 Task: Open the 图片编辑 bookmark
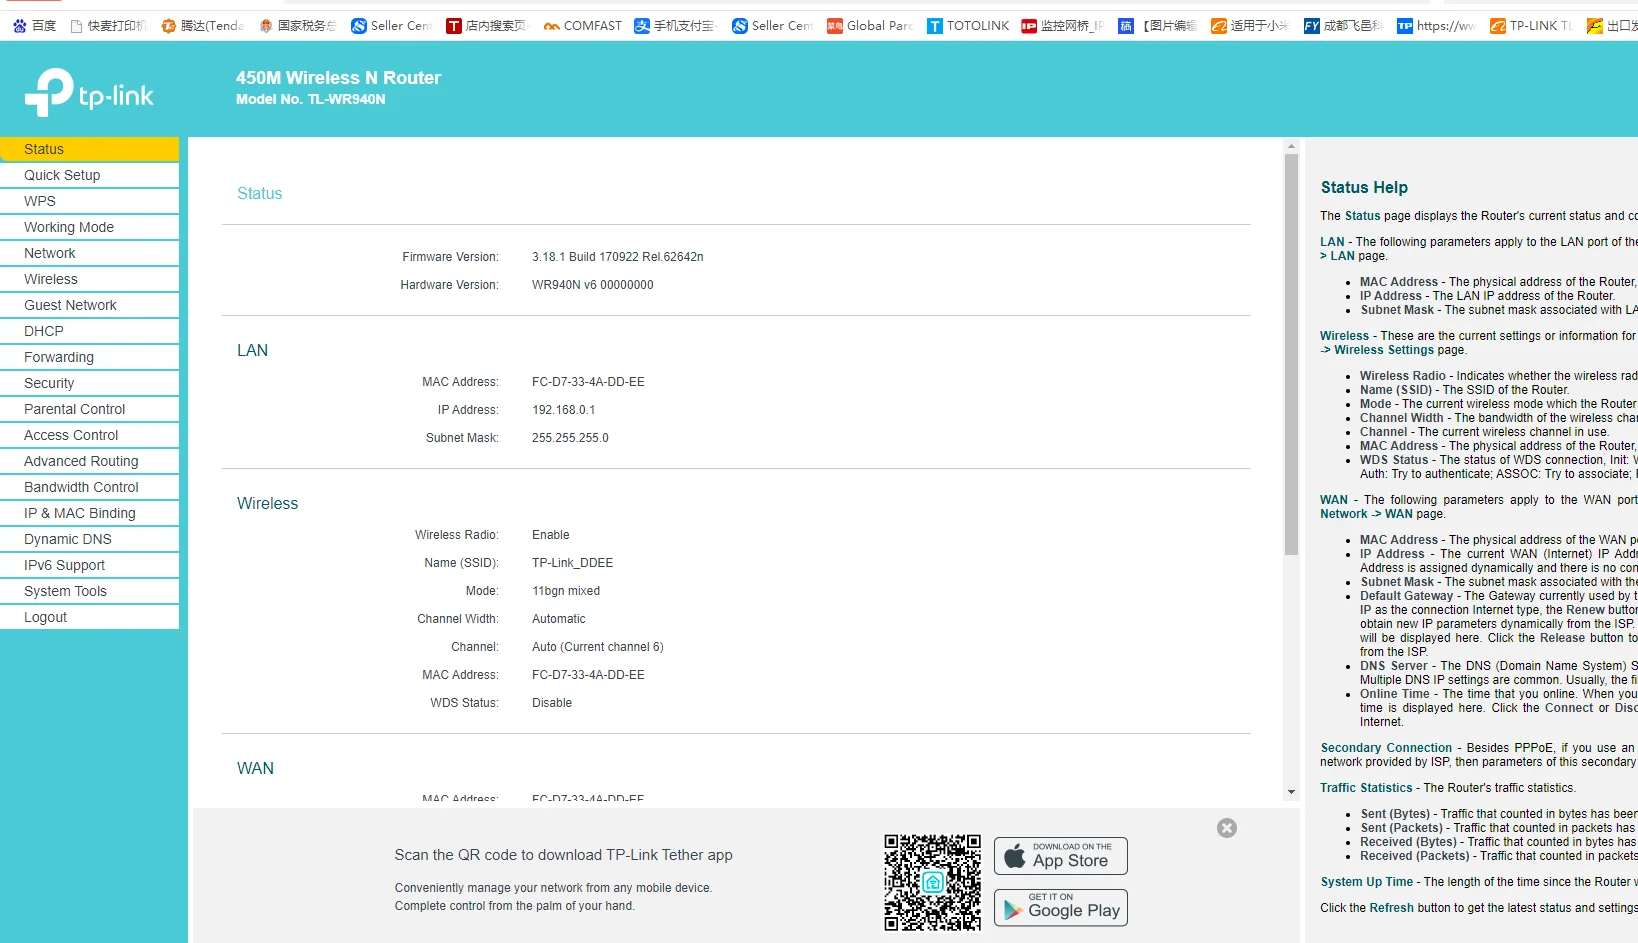(x=1158, y=26)
